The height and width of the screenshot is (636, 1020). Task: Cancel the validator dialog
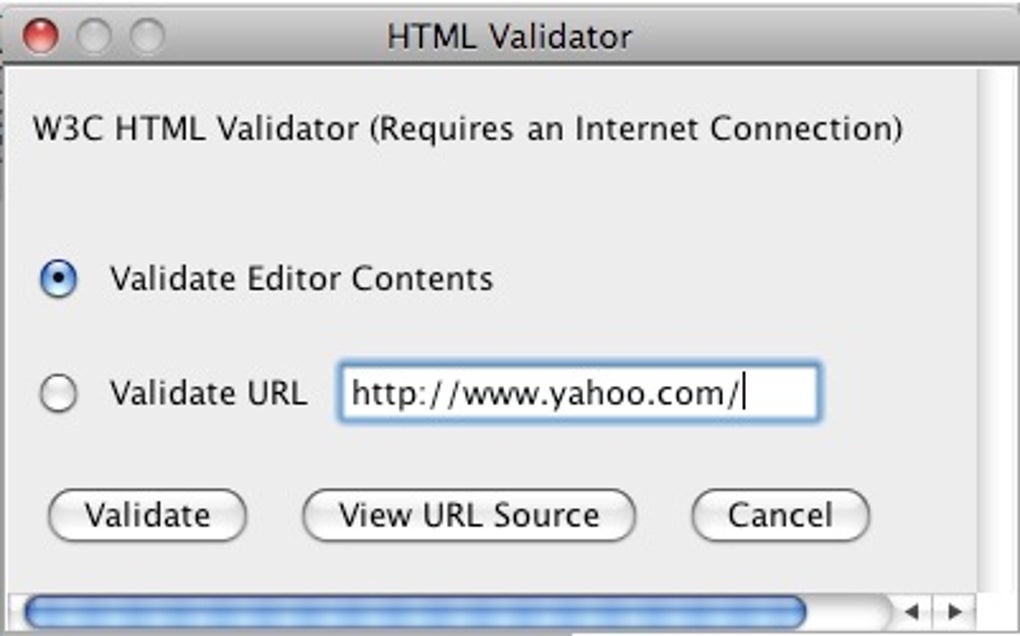[780, 515]
